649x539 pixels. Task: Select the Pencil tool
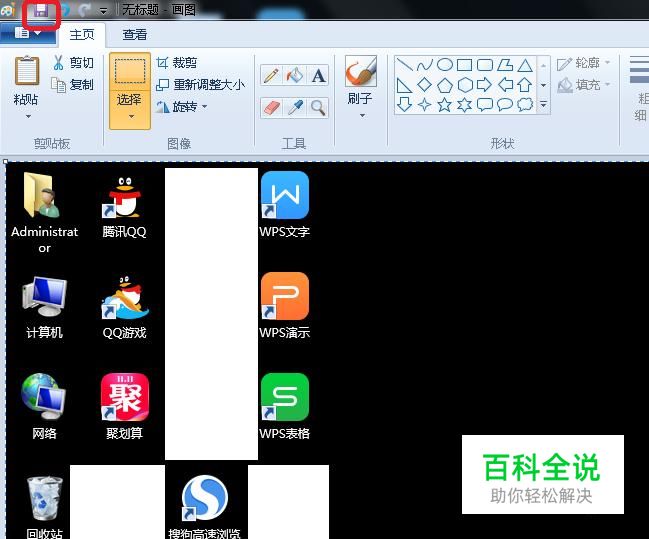(271, 76)
